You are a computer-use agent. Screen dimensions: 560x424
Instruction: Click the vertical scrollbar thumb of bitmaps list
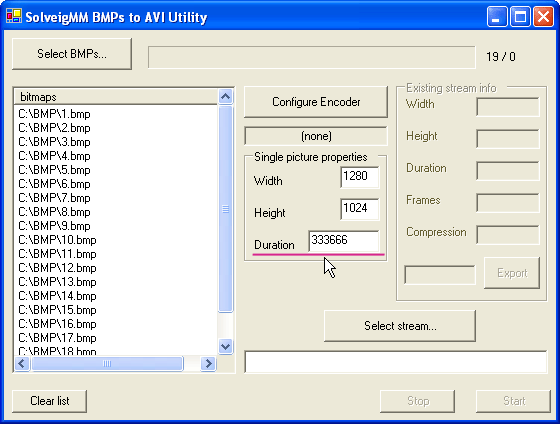pyautogui.click(x=225, y=209)
